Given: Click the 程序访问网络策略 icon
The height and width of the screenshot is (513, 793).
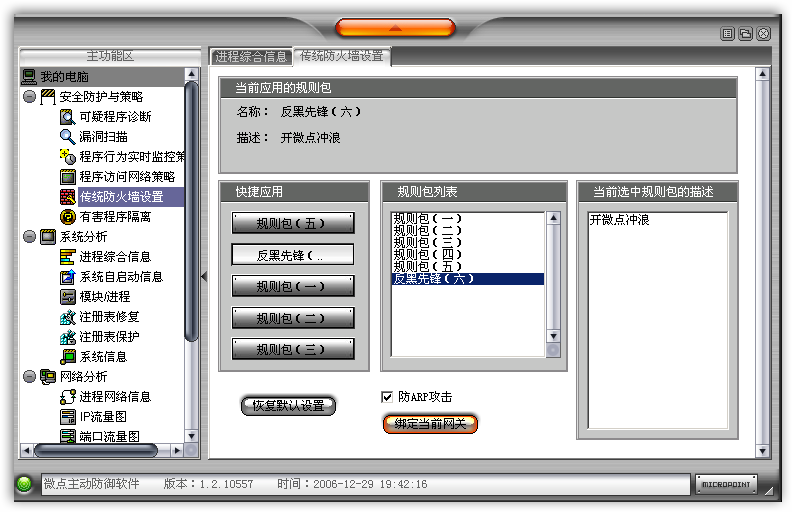Looking at the screenshot, I should tap(67, 177).
